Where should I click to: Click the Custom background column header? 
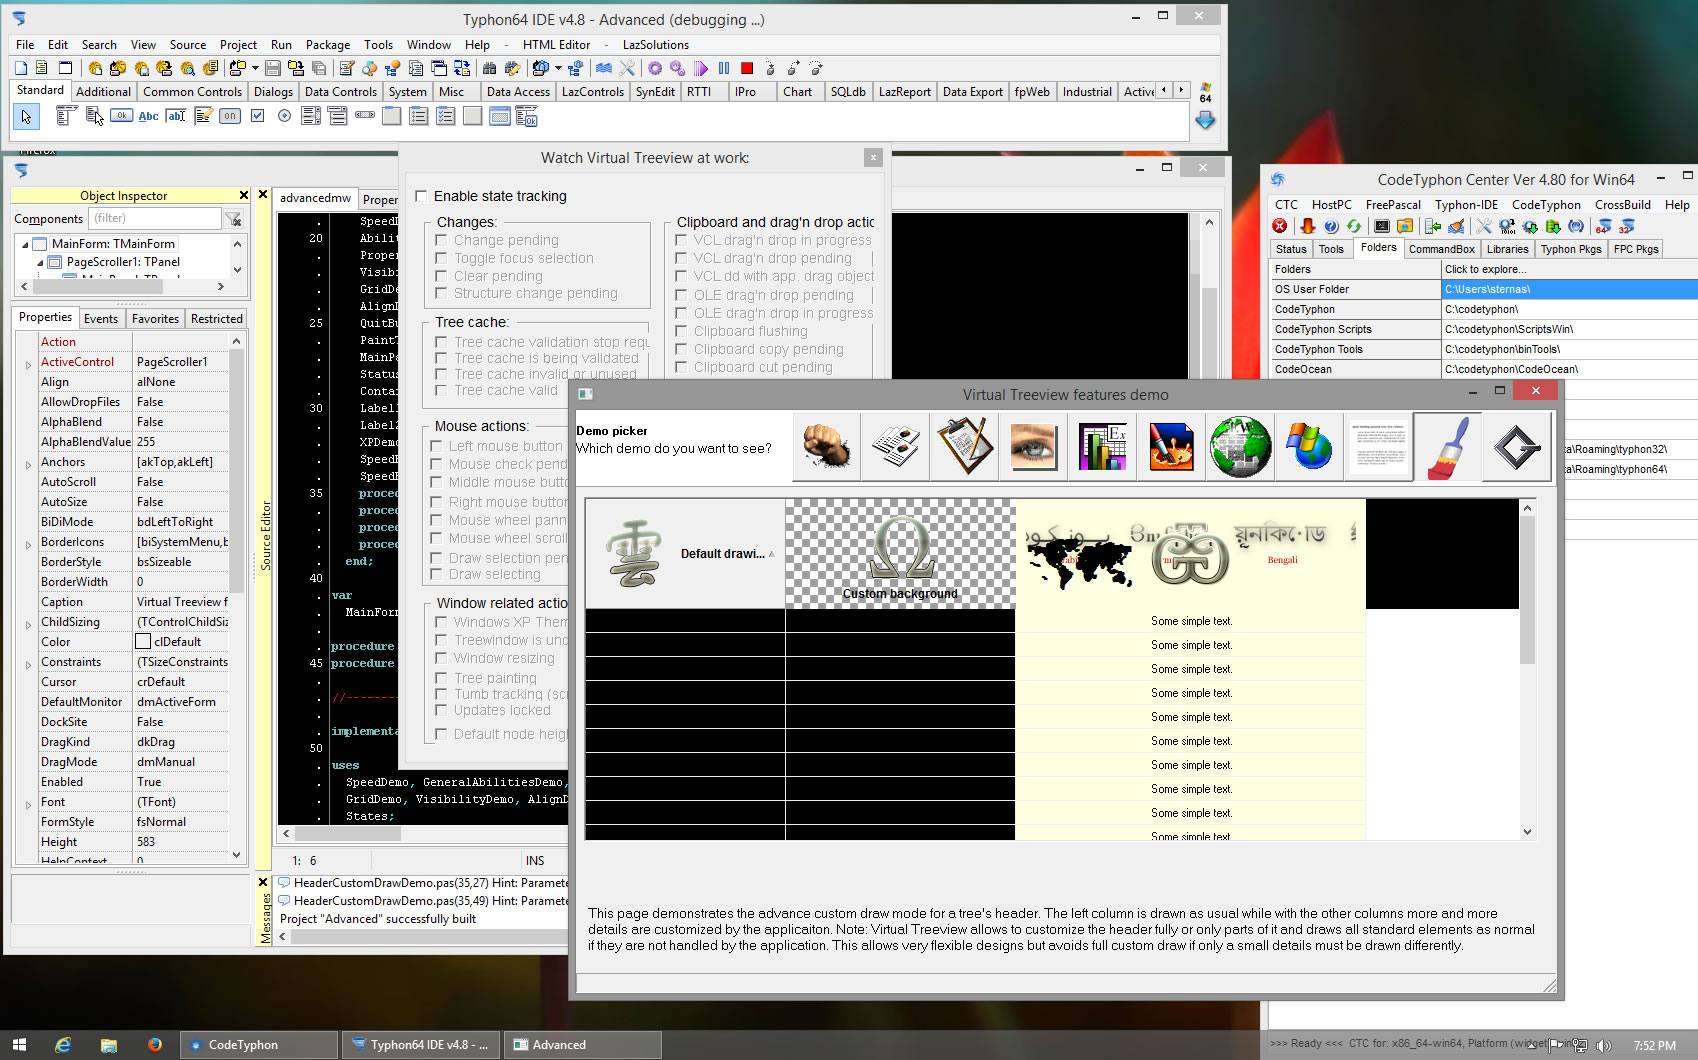[x=900, y=554]
